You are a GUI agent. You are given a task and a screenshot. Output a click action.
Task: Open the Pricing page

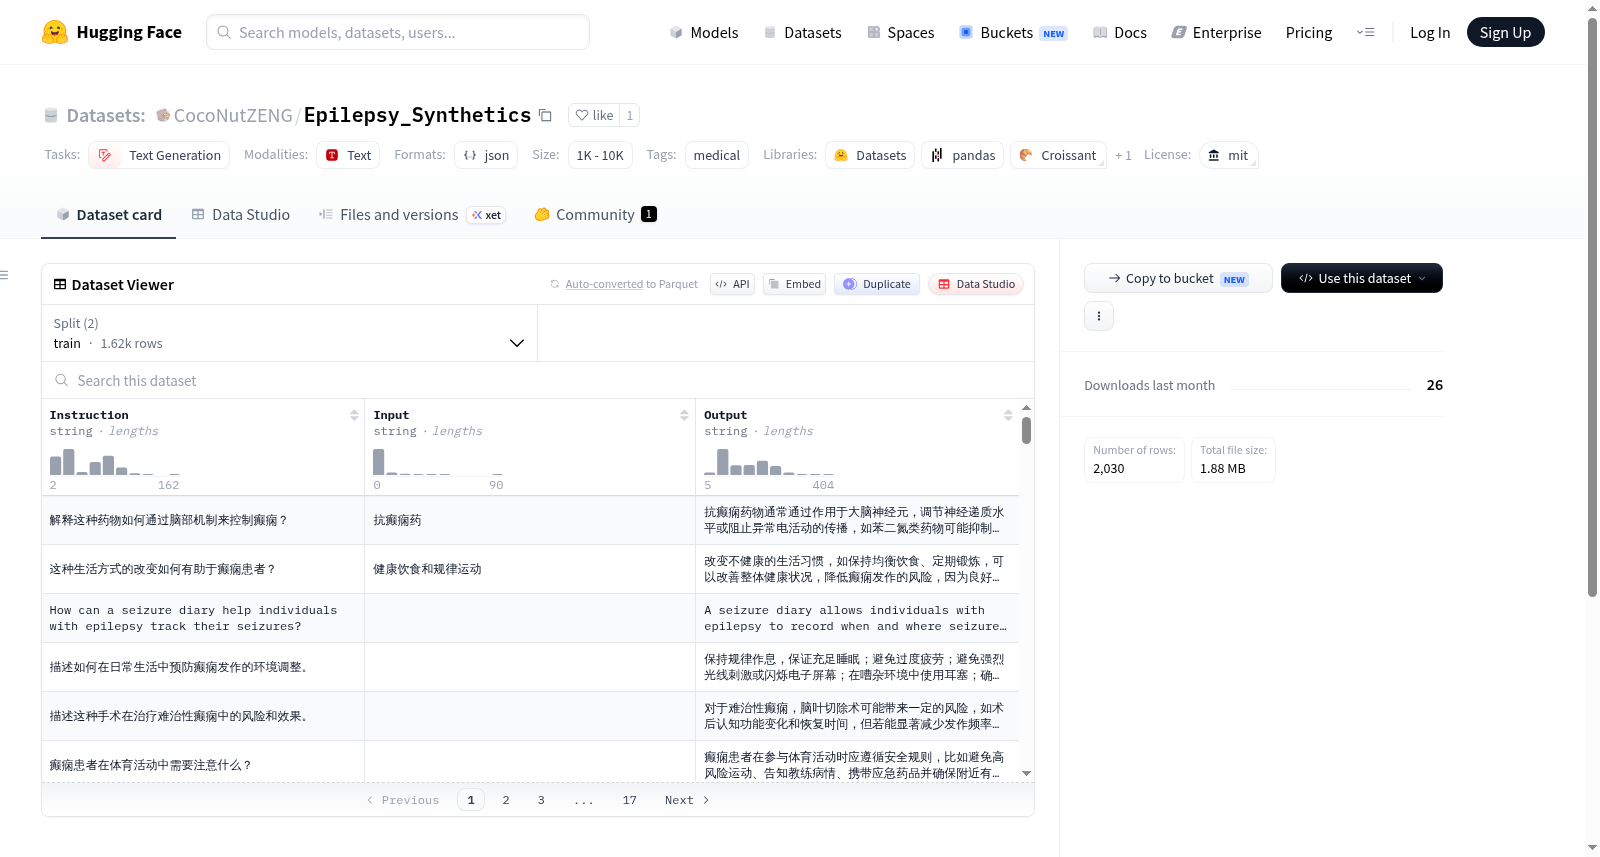coord(1309,33)
